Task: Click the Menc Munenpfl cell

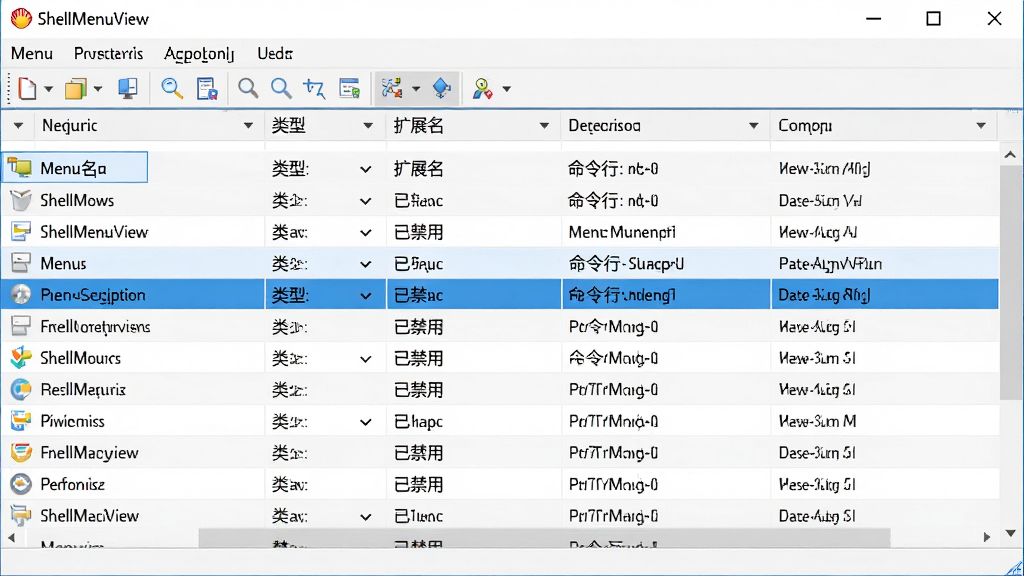Action: coord(622,232)
